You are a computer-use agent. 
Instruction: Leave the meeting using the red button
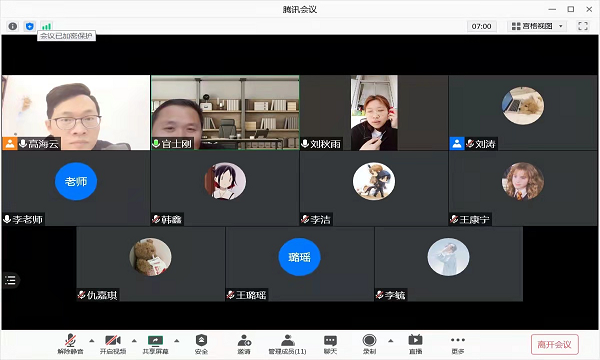[554, 345]
